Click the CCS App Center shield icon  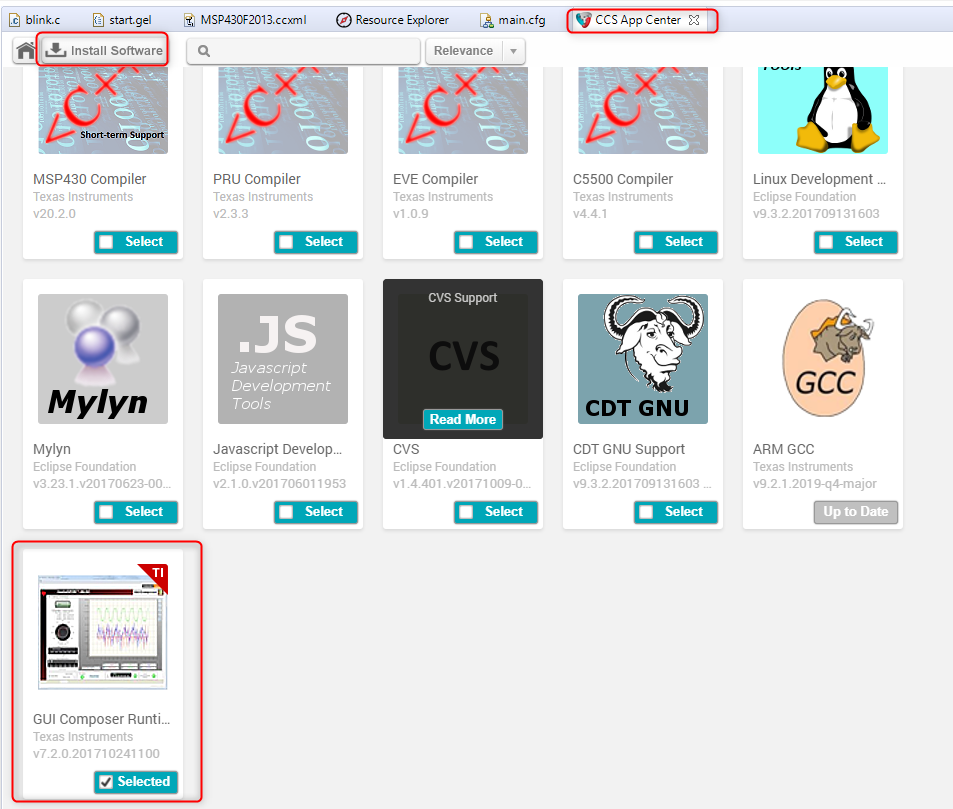pos(583,20)
